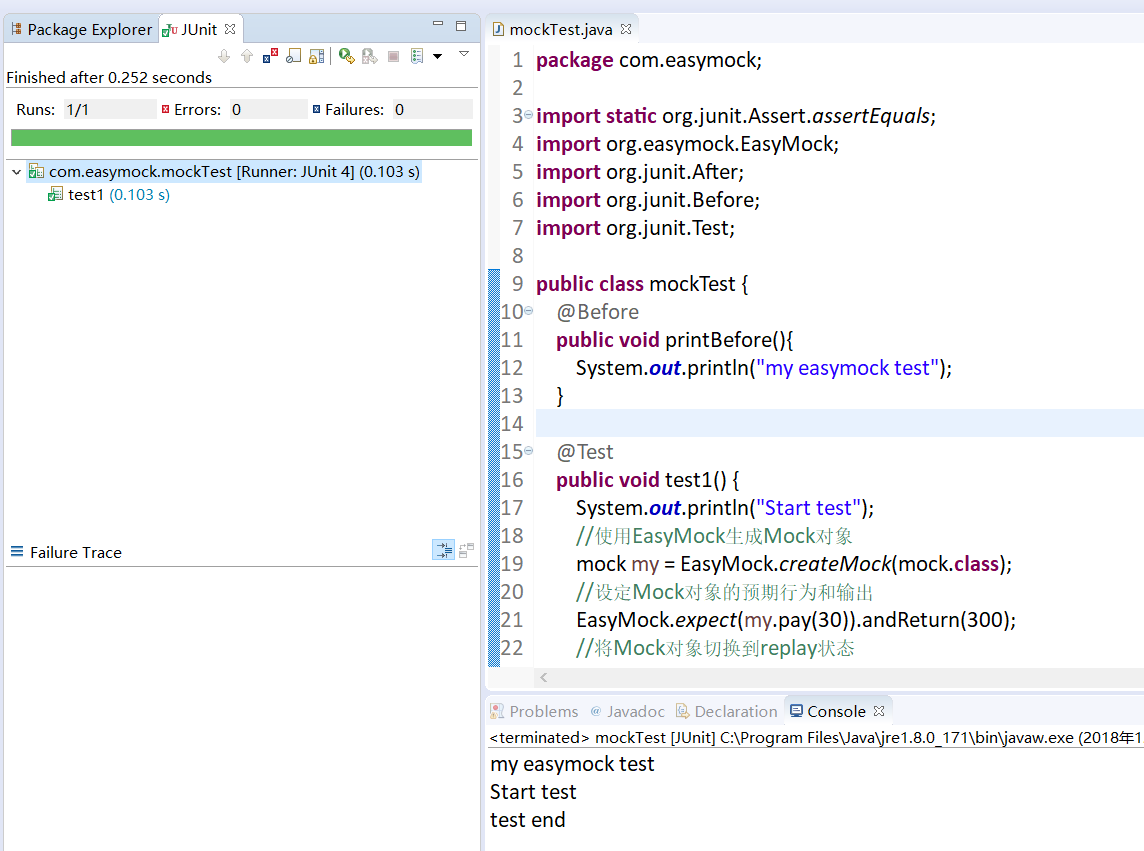Toggle Filter Stack Trace button

[444, 550]
